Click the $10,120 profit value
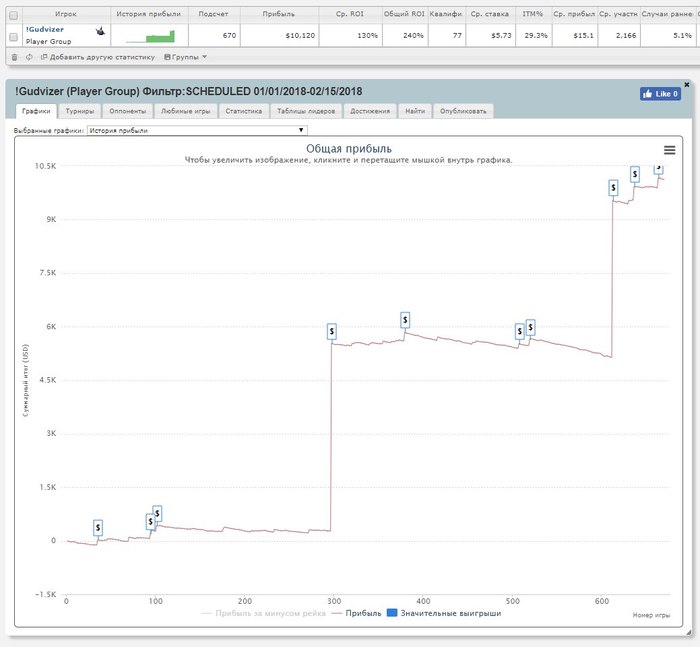This screenshot has width=700, height=647. [x=300, y=35]
